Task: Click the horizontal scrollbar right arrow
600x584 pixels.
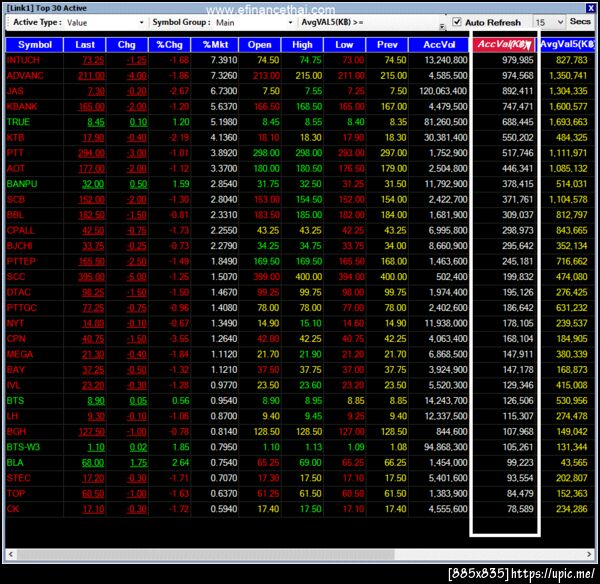Action: pos(589,554)
